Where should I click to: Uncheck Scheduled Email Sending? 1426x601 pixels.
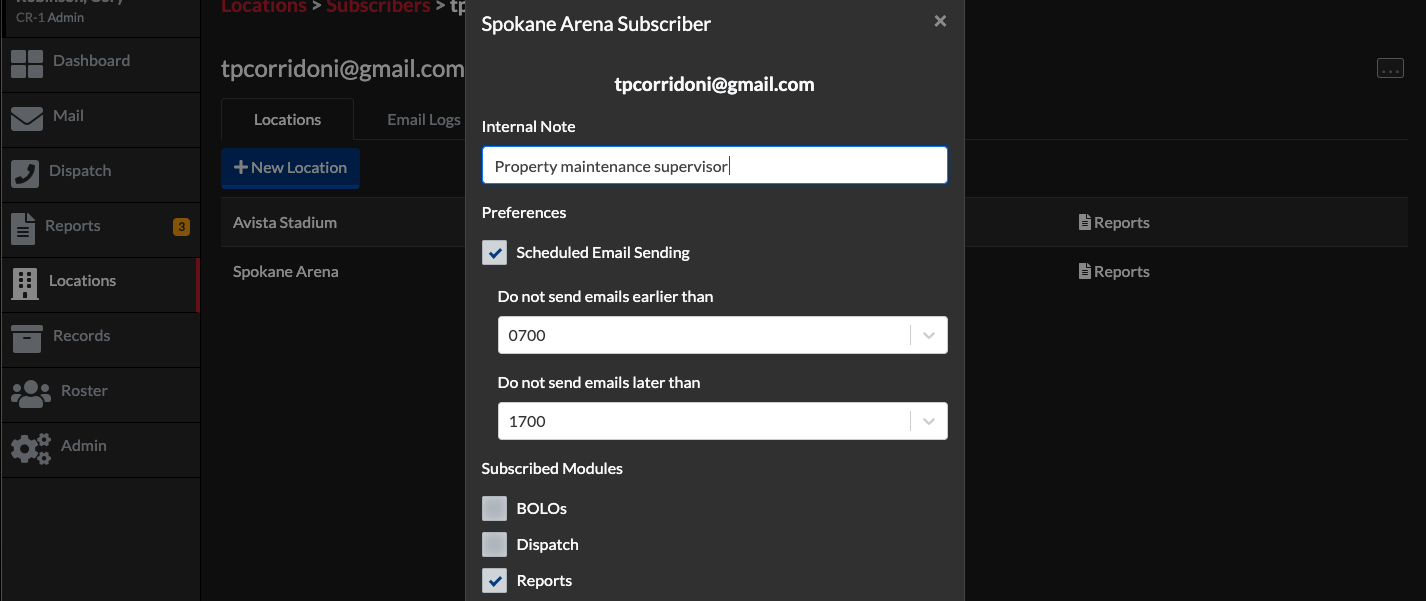494,252
